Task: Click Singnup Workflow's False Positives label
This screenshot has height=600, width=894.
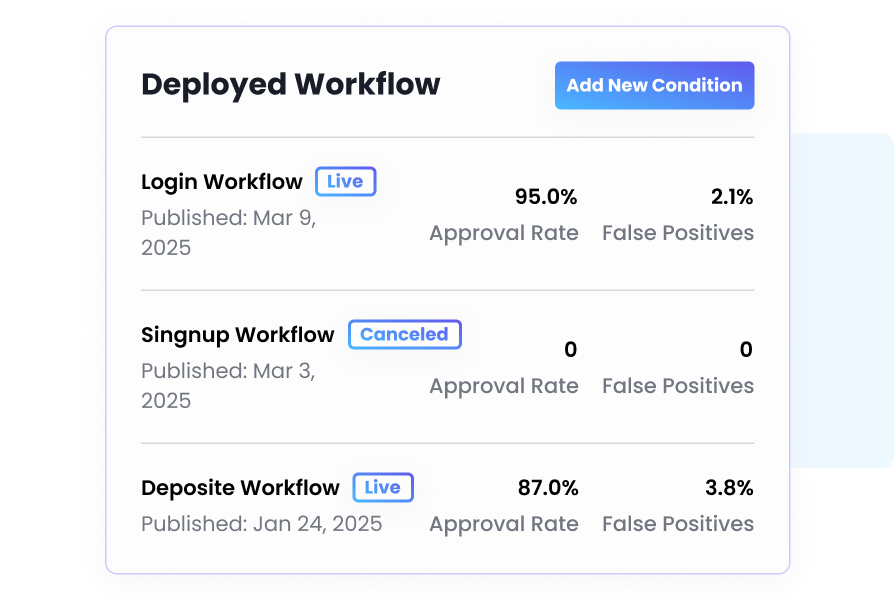Action: [x=677, y=386]
